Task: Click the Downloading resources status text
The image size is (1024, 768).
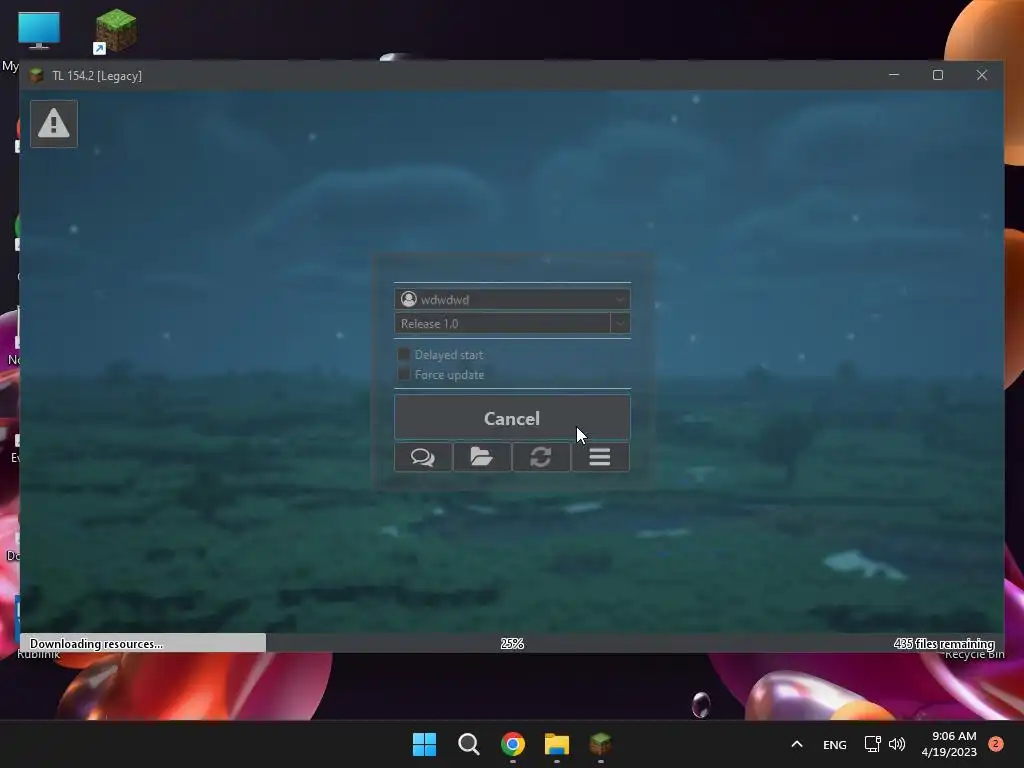Action: tap(96, 644)
